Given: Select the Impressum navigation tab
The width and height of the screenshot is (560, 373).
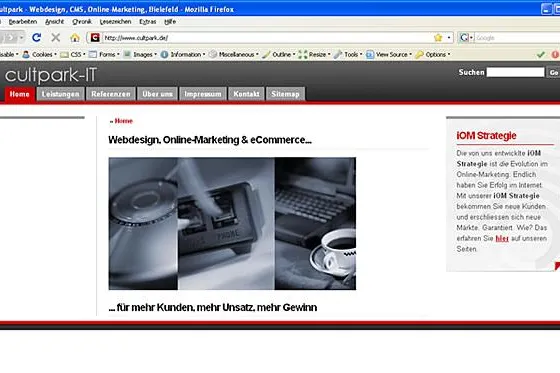Looking at the screenshot, I should tap(203, 94).
